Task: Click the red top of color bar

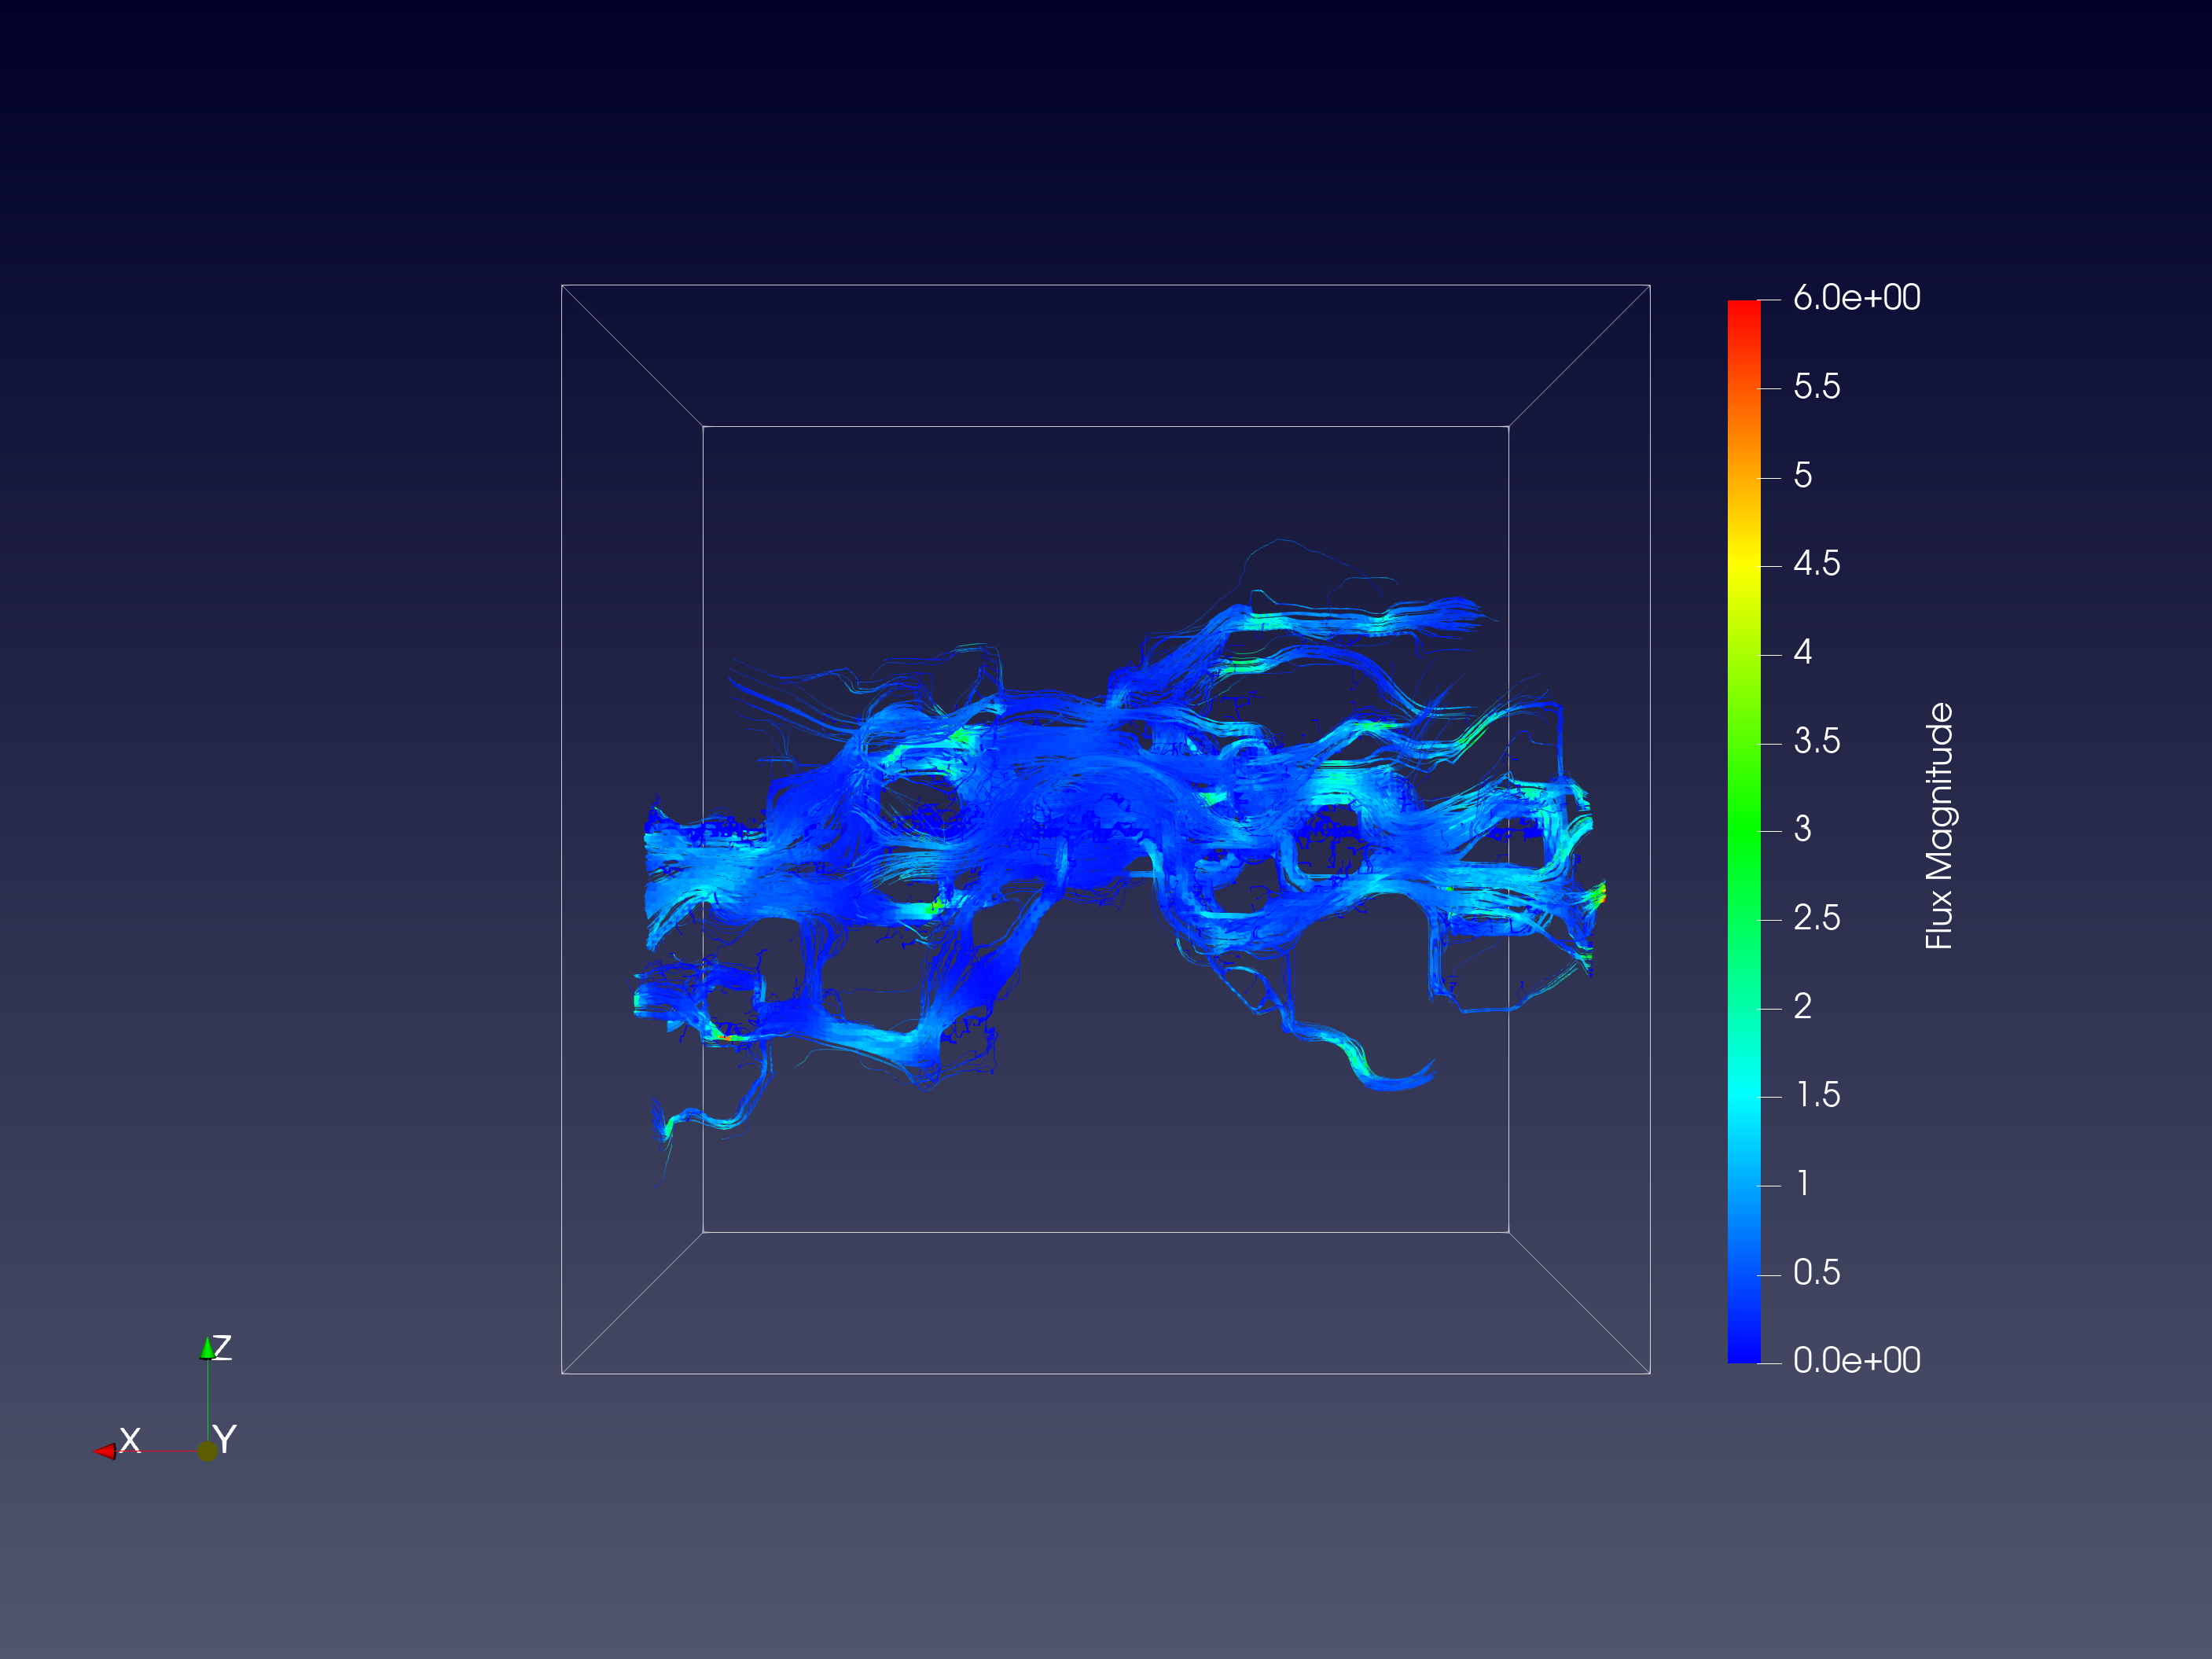Action: tap(1744, 310)
